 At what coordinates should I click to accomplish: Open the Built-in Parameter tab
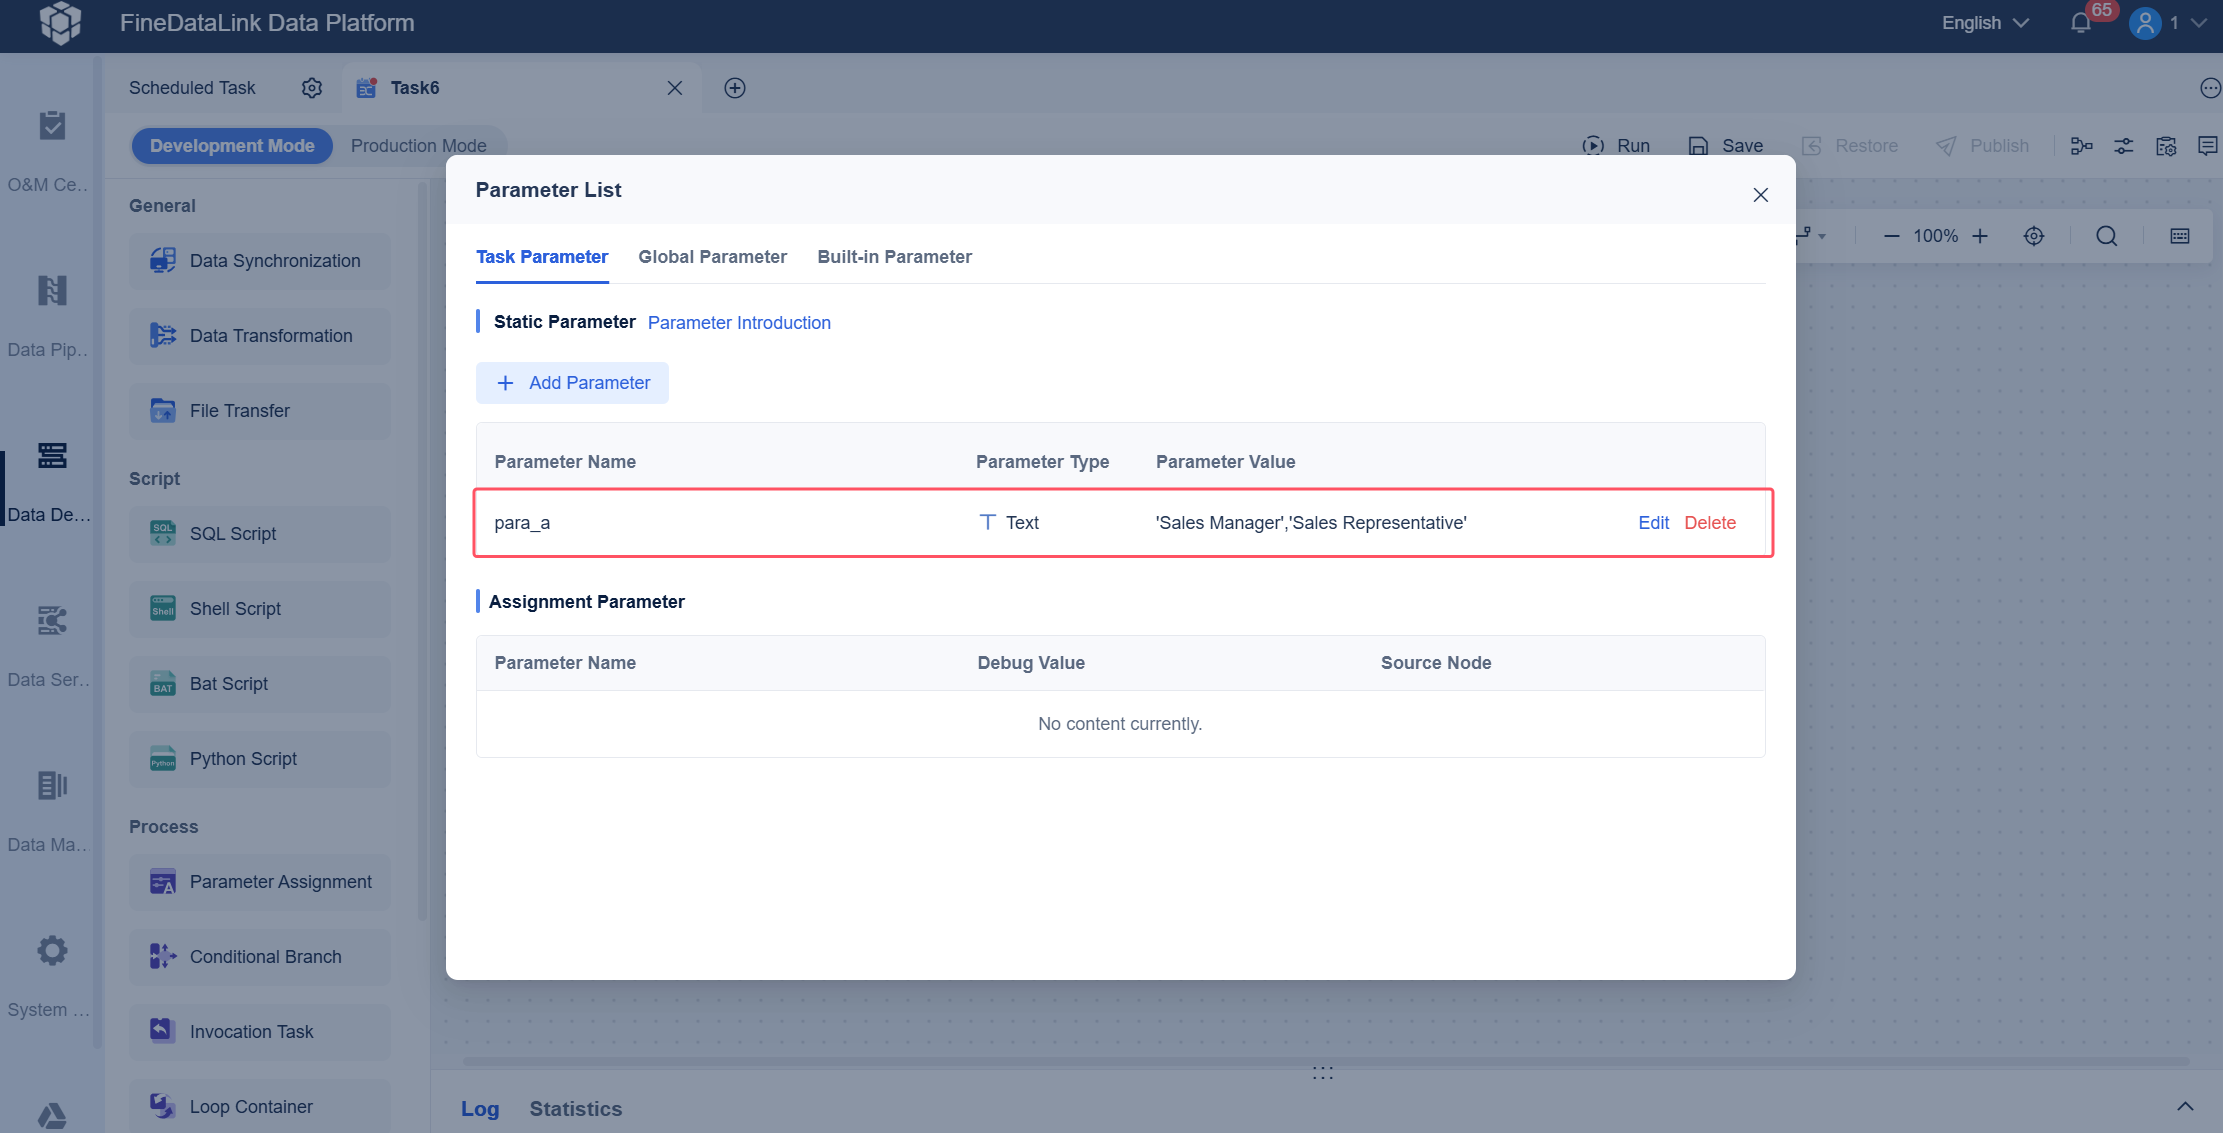(x=894, y=257)
